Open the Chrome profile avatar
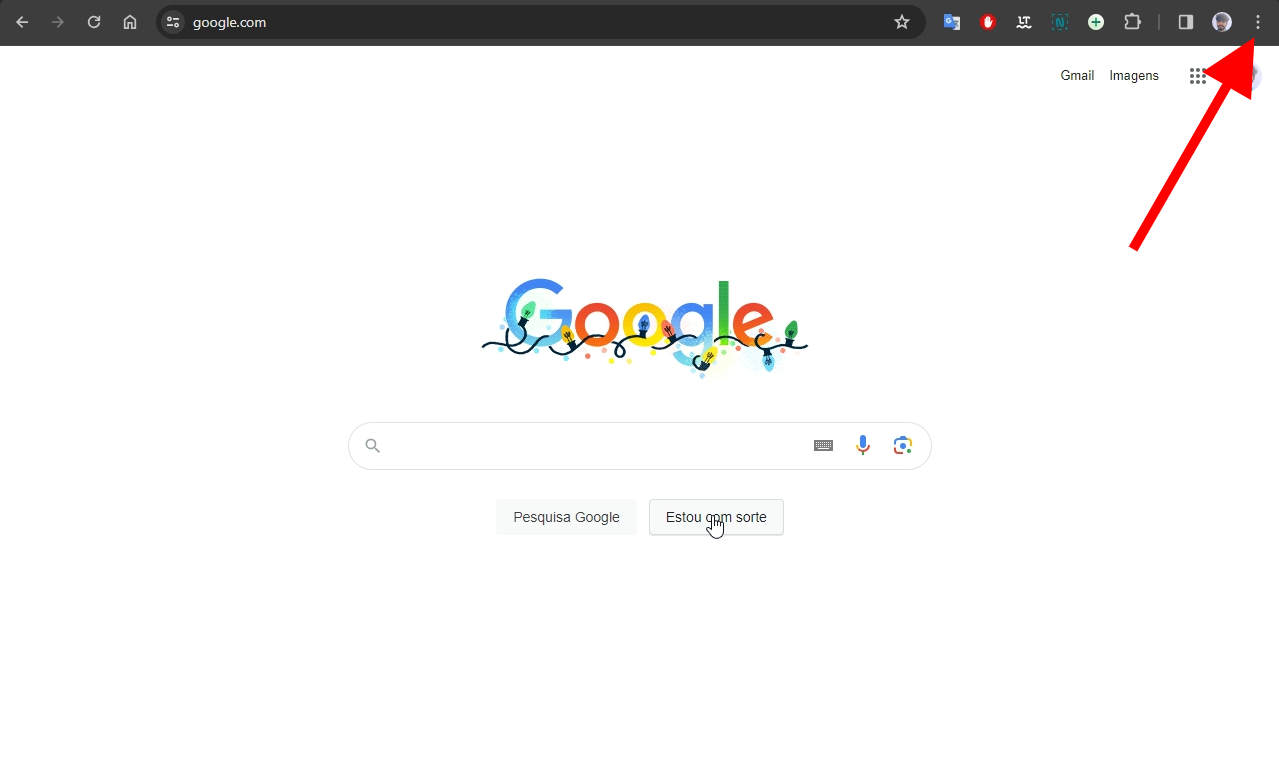 [x=1222, y=22]
